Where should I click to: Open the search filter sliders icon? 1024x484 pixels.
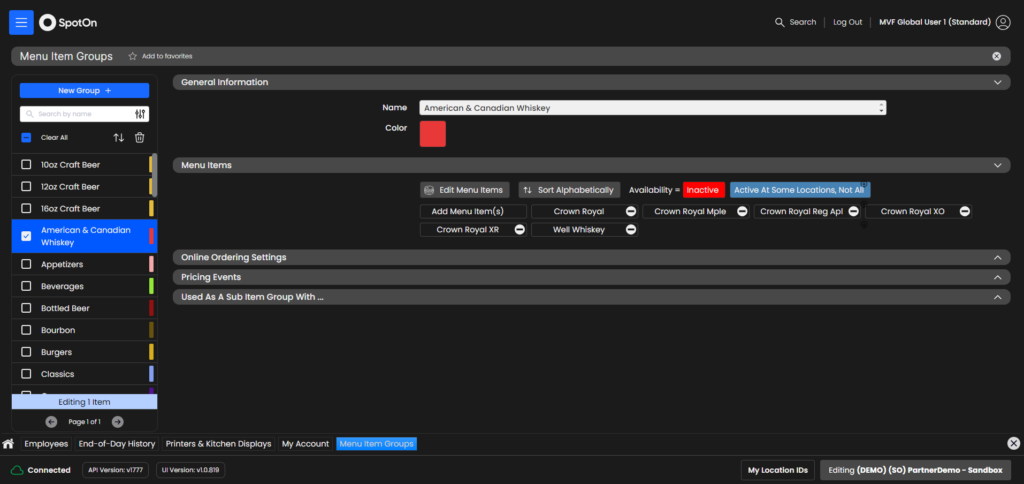[x=140, y=114]
